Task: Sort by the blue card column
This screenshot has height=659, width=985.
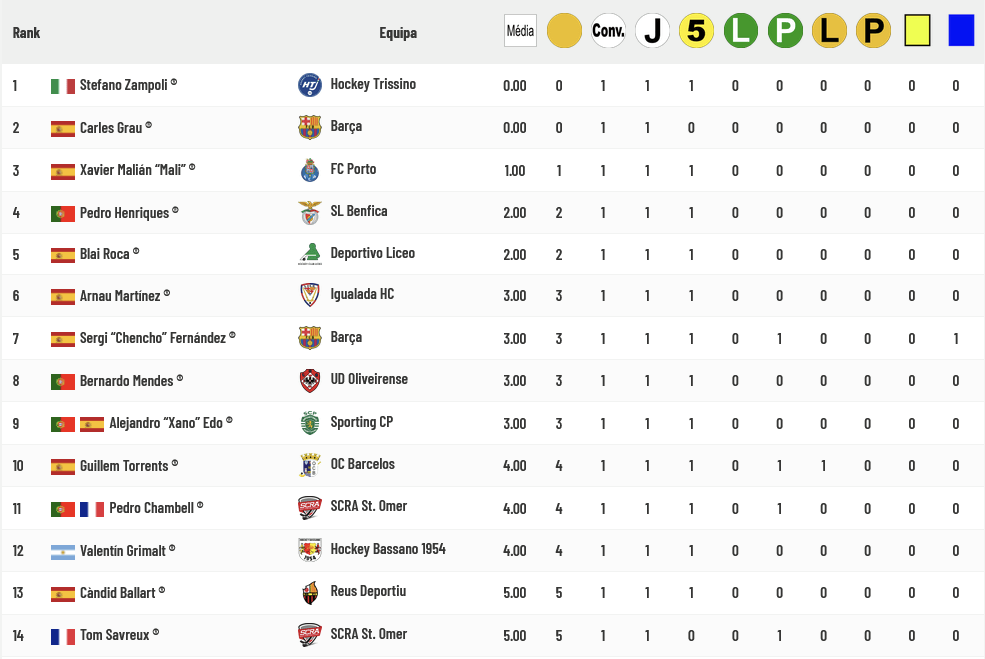Action: (961, 31)
